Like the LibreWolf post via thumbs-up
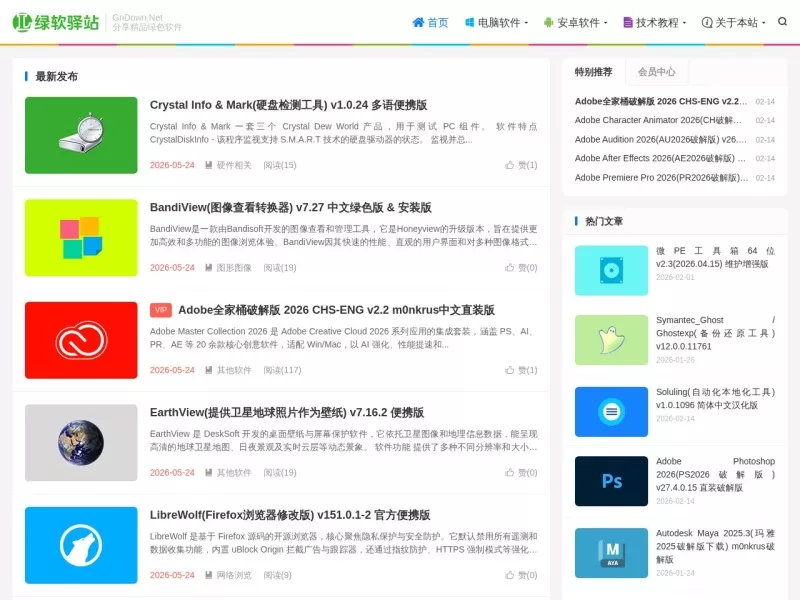 (x=521, y=575)
